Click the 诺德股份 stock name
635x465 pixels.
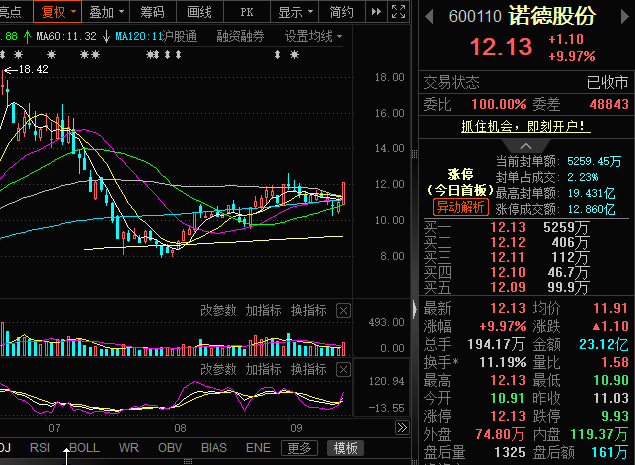tap(552, 16)
